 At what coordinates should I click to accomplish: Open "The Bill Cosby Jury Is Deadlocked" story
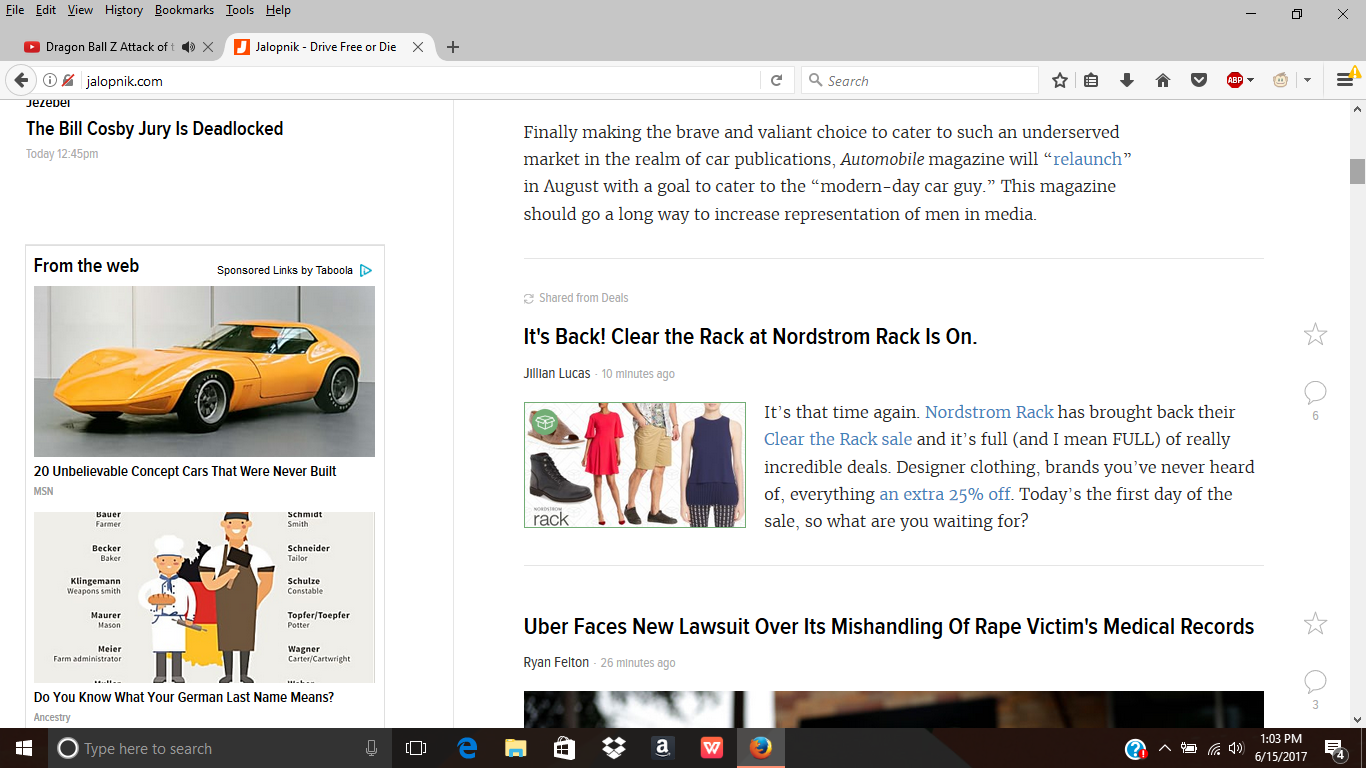click(155, 129)
